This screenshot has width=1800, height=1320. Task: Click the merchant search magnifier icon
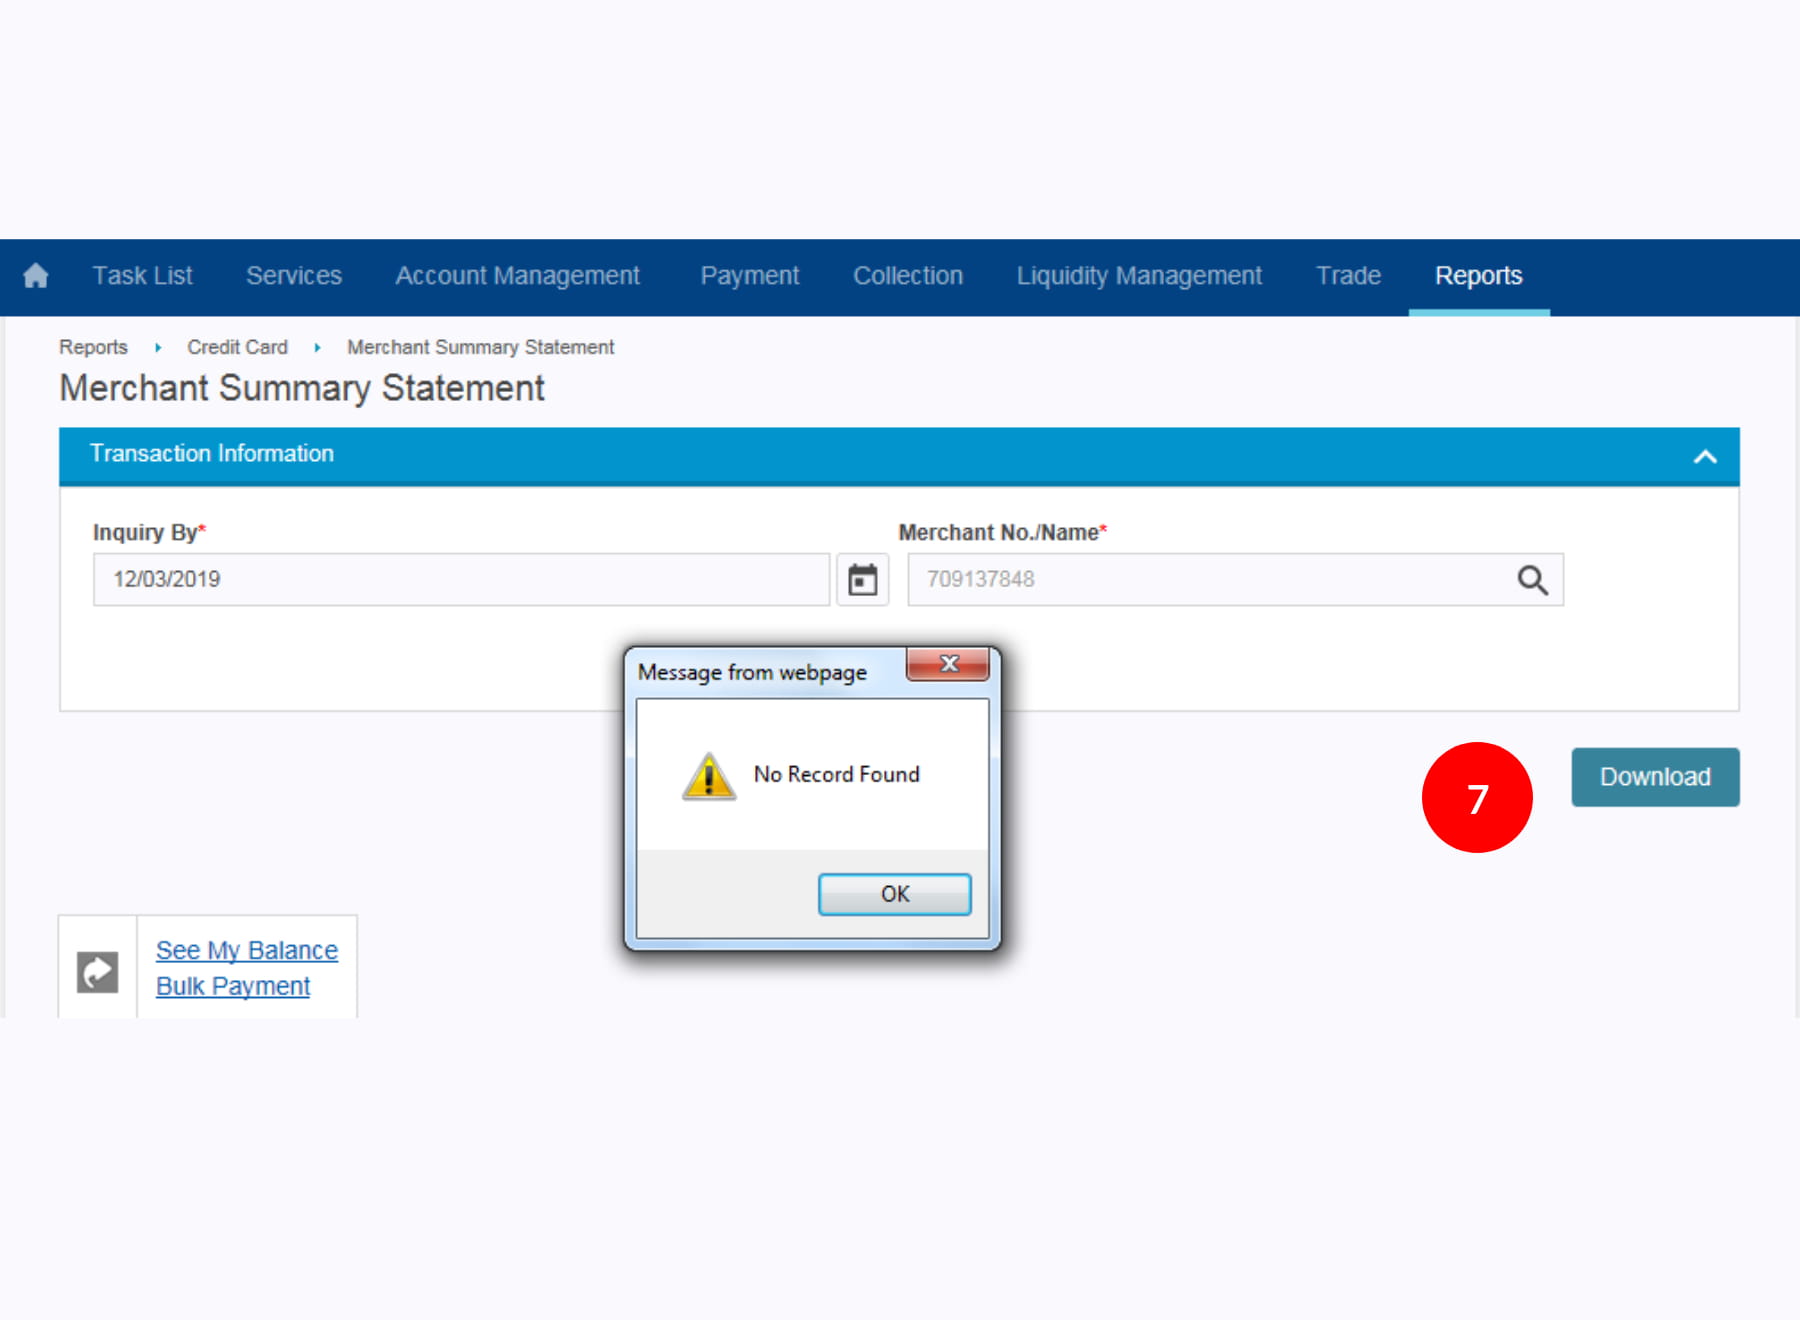click(x=1532, y=580)
